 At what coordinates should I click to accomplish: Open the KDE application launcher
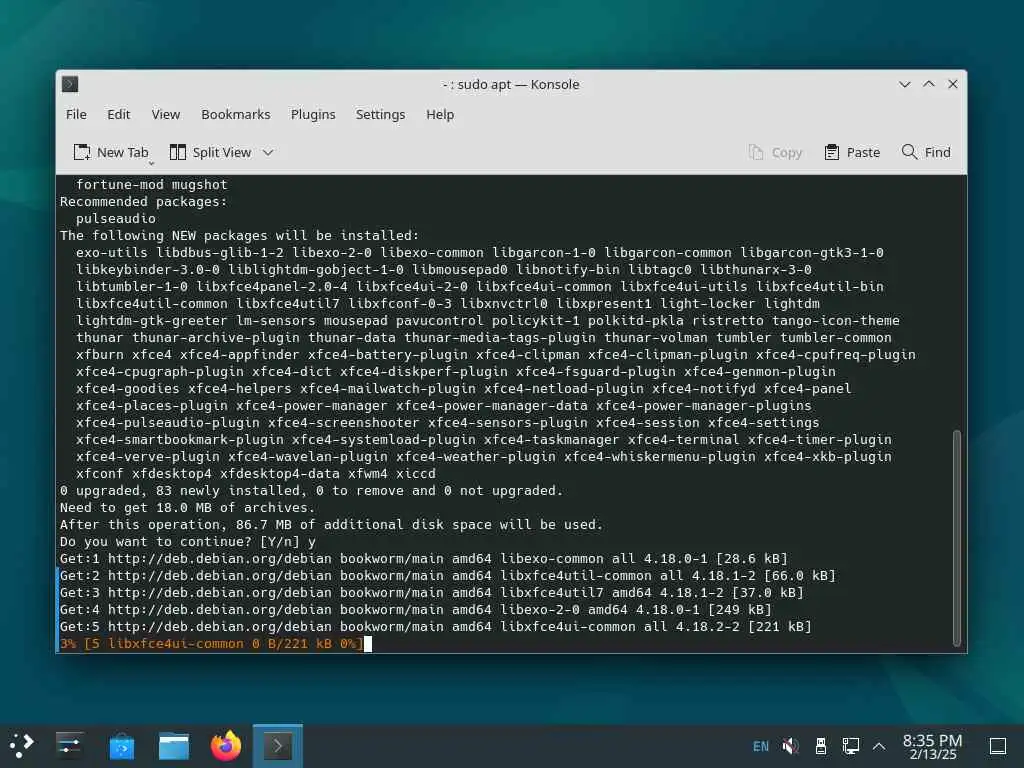21,746
